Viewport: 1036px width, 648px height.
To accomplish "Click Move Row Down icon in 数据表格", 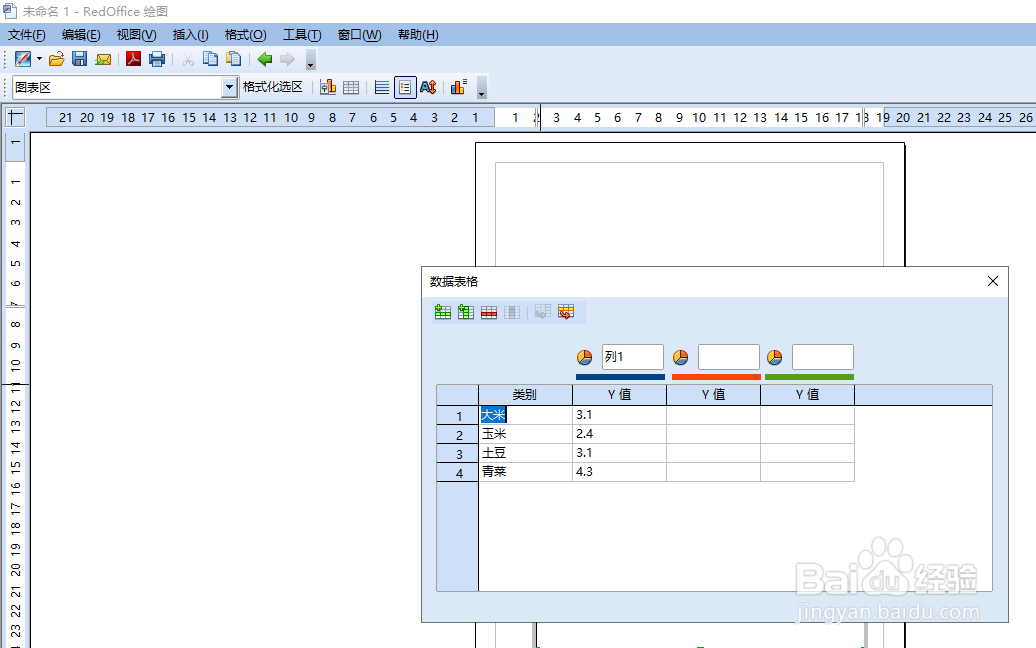I will click(x=566, y=312).
